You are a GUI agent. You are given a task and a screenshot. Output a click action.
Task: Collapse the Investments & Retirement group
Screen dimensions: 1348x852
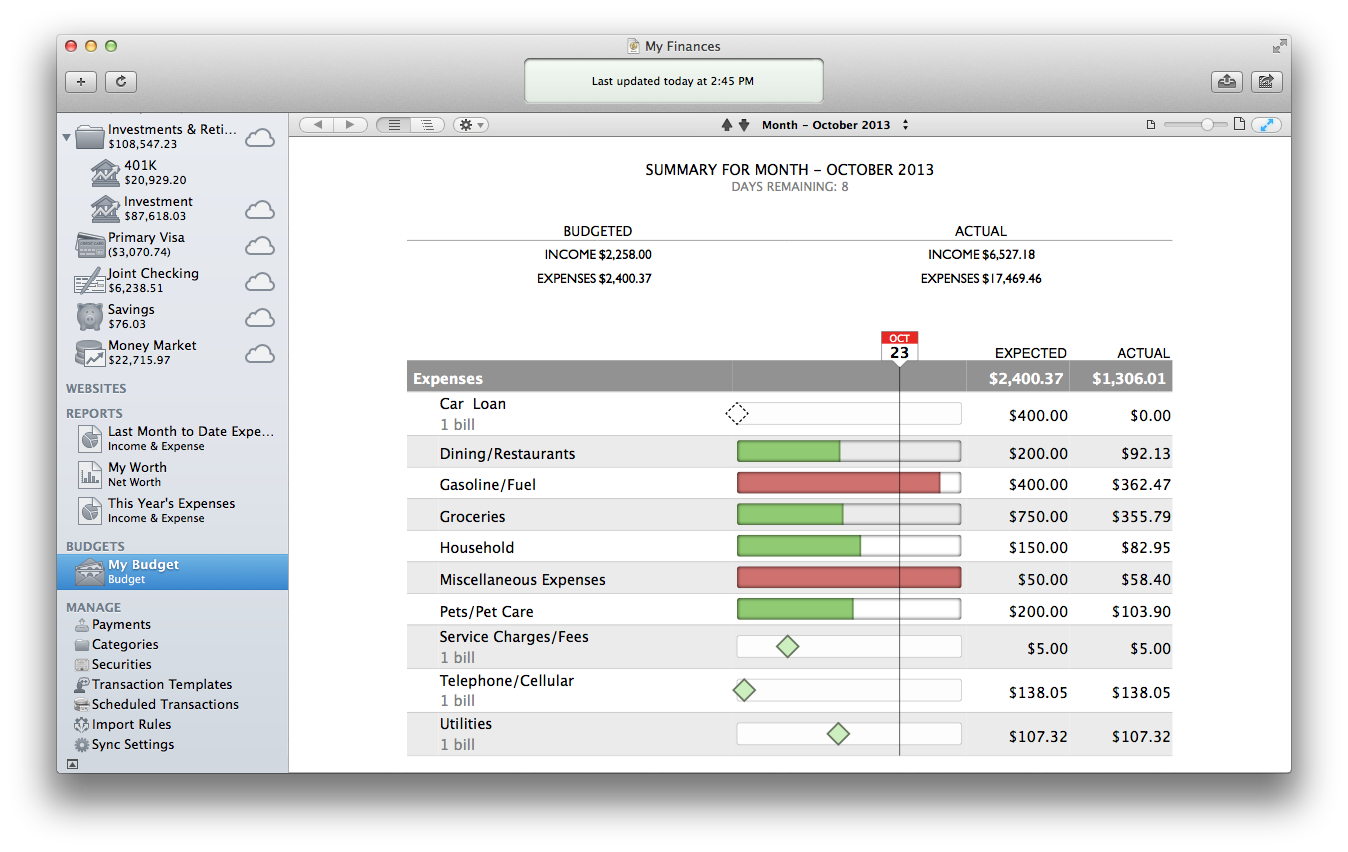pos(67,137)
